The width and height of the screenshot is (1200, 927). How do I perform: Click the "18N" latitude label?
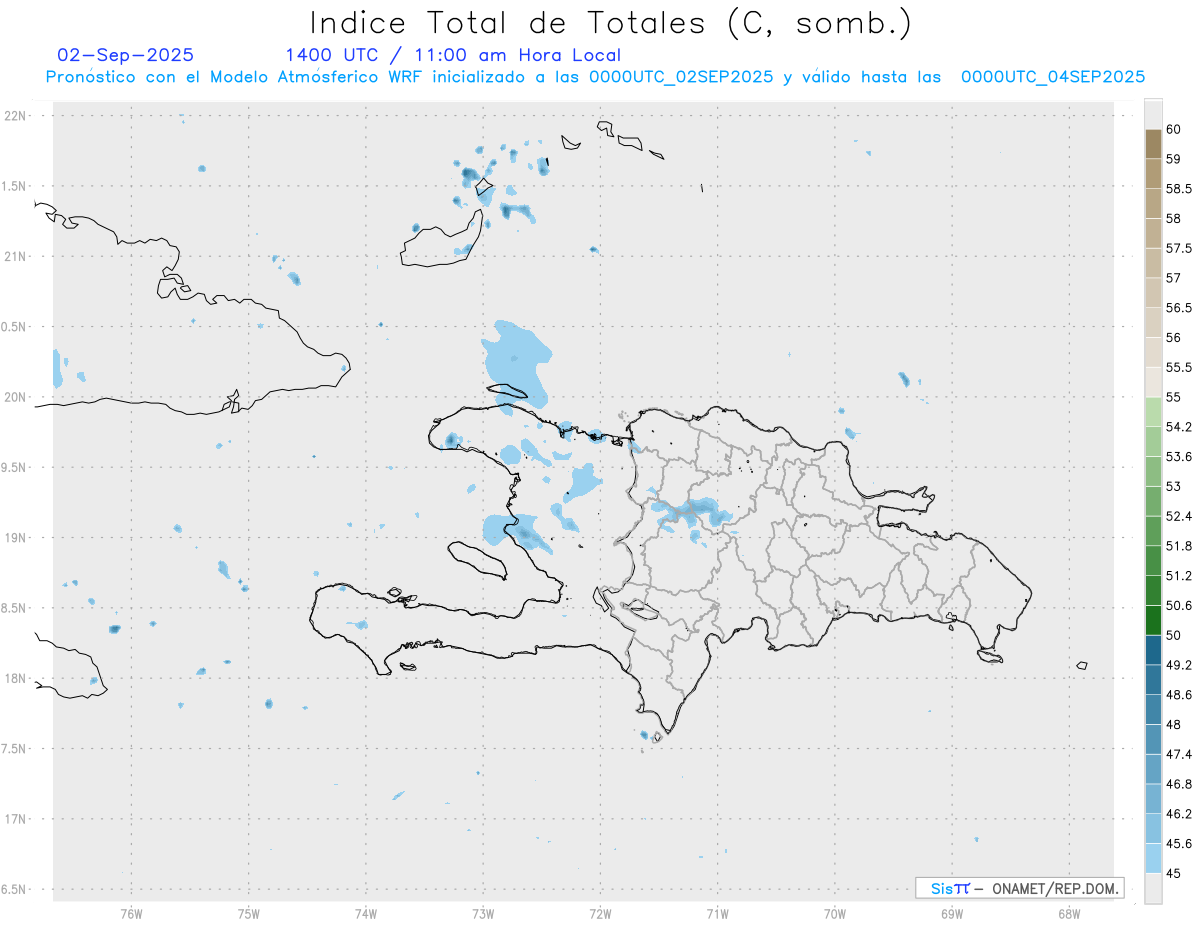tap(15, 678)
